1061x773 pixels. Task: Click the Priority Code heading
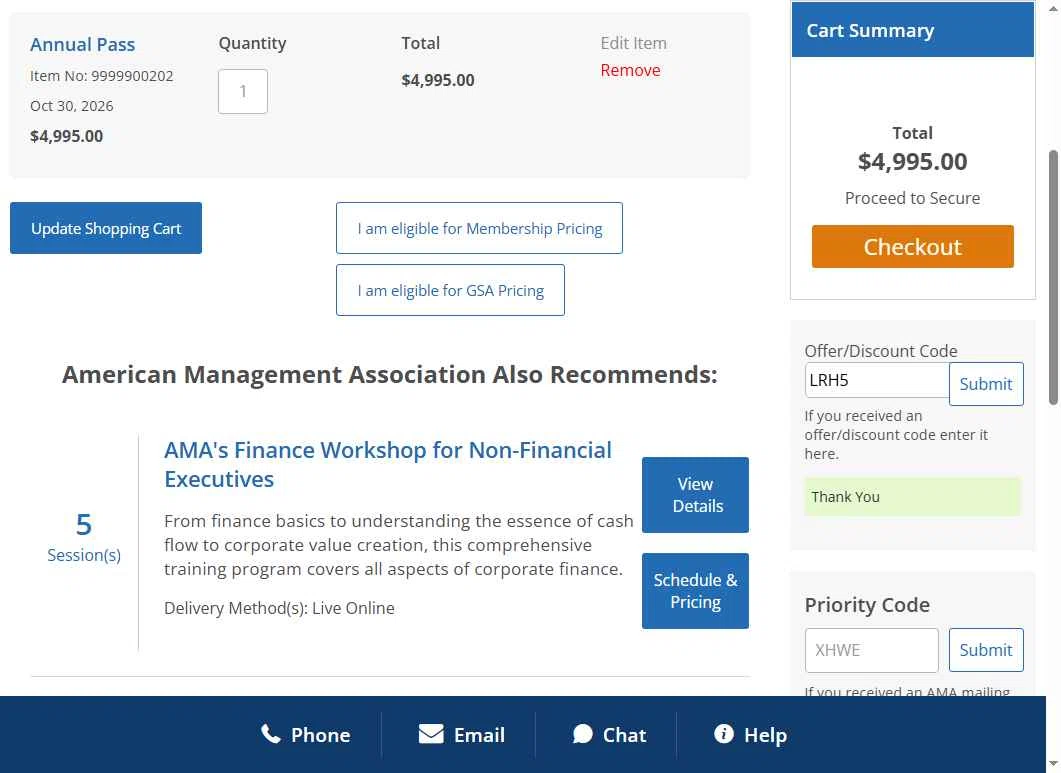click(867, 604)
